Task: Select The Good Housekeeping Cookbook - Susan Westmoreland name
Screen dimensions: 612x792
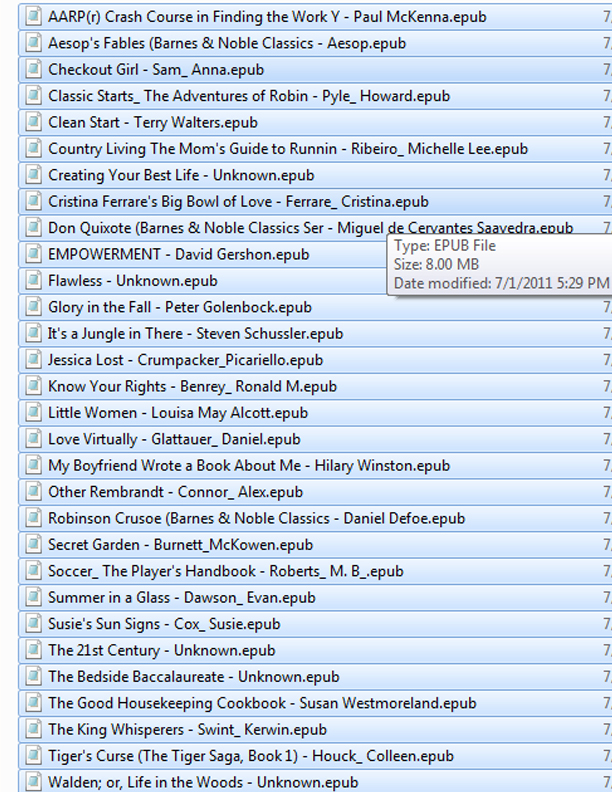Action: pyautogui.click(x=262, y=703)
